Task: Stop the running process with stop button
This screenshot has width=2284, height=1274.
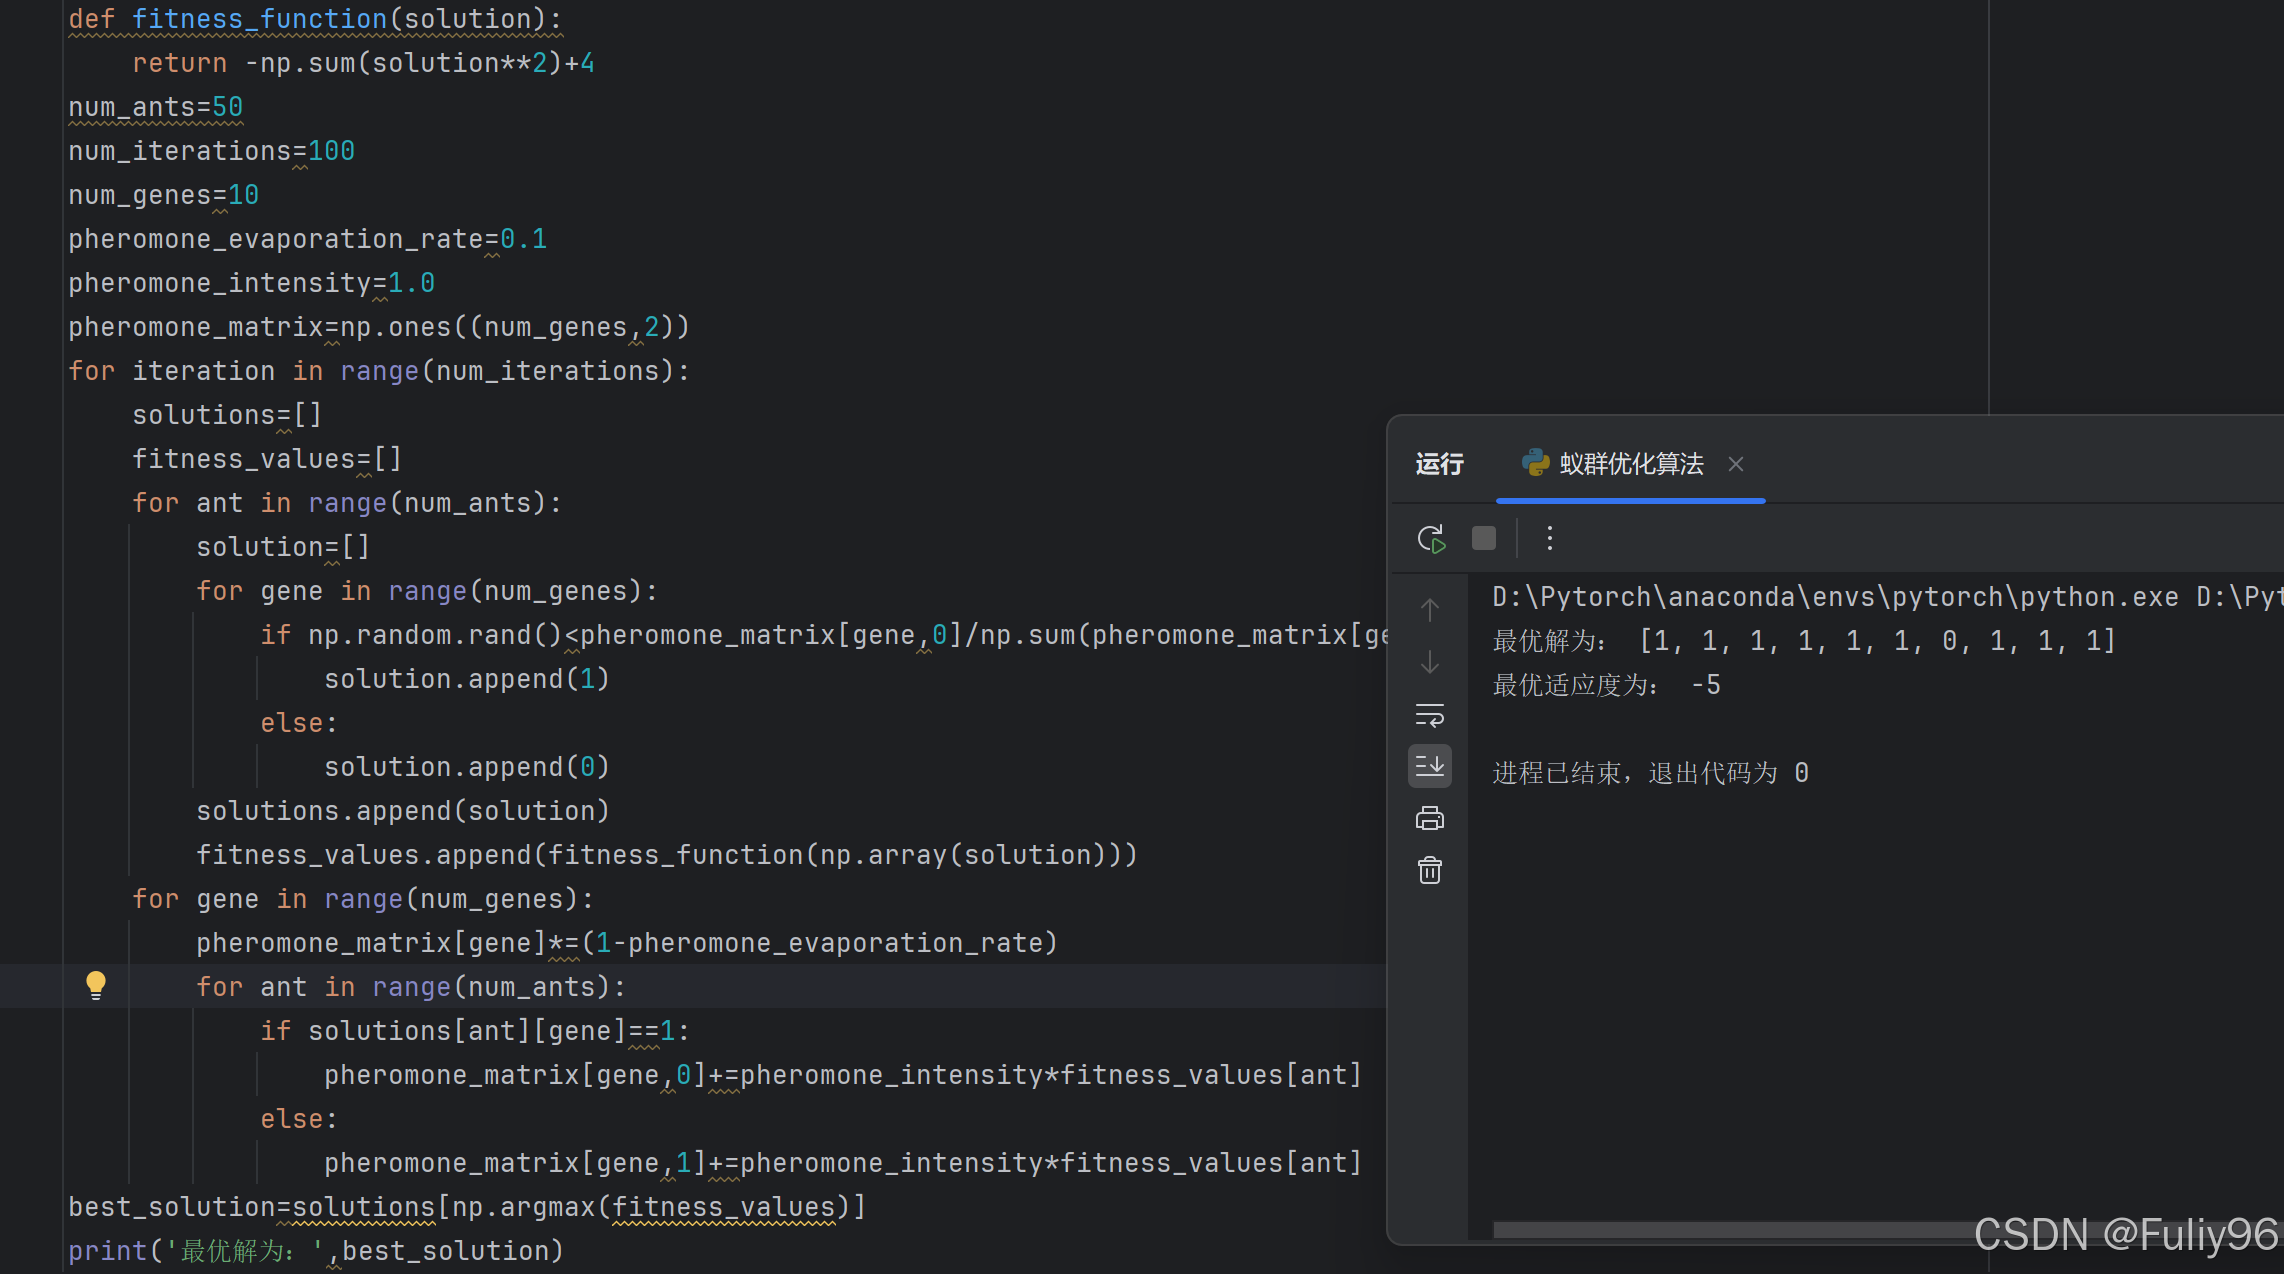Action: click(1484, 539)
